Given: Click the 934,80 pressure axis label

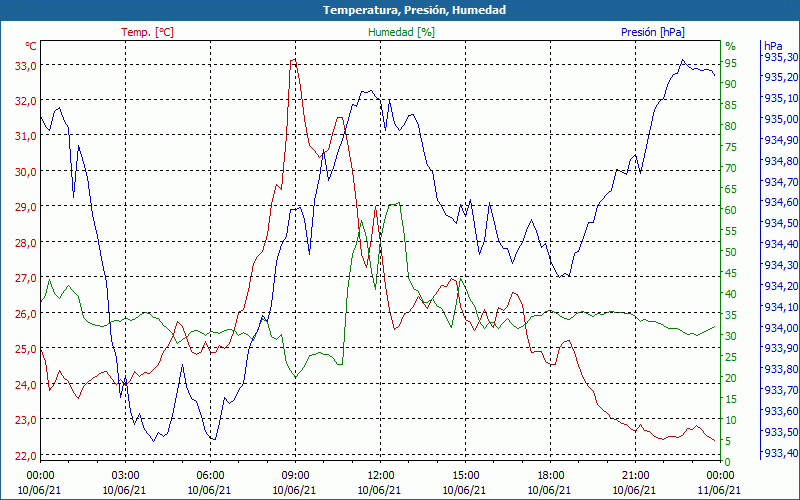Looking at the screenshot, I should coord(781,161).
